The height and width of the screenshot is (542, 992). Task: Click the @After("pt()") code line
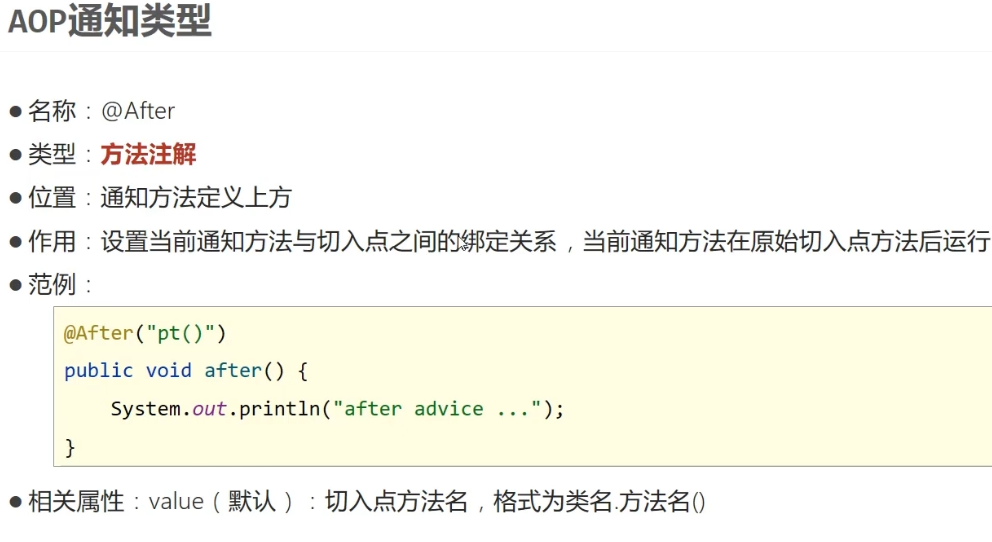point(145,333)
